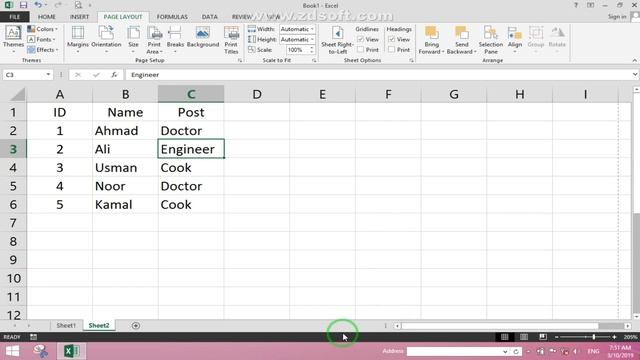
Task: Click the ENG language indicator
Action: click(593, 351)
